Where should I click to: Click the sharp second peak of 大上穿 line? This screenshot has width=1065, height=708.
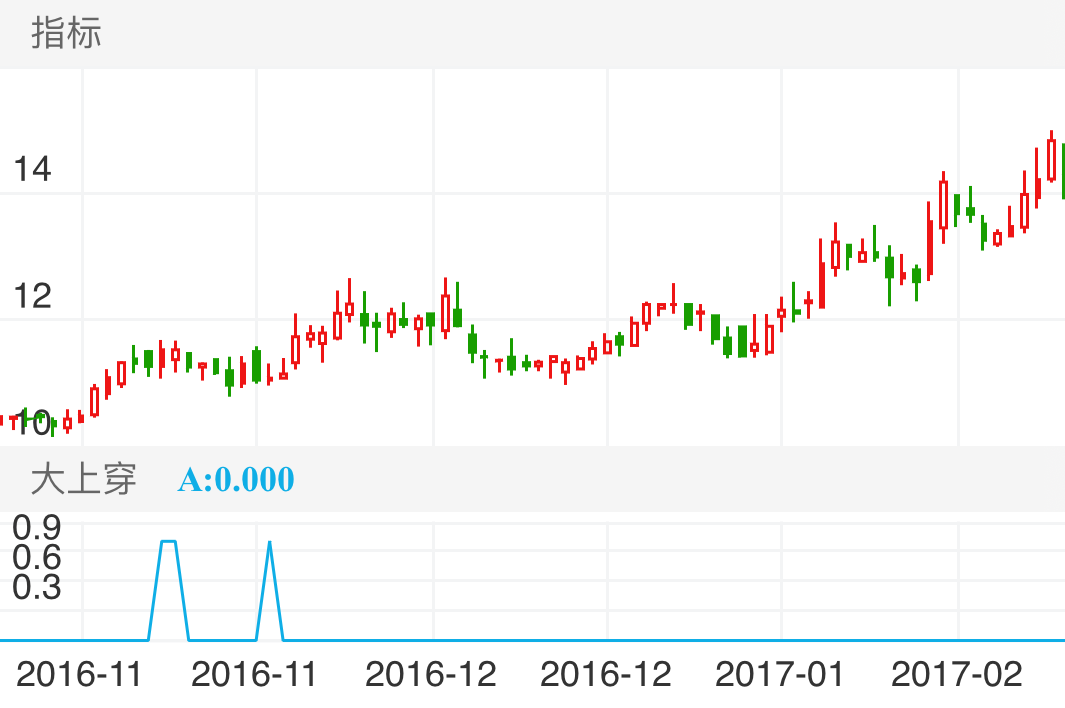(x=269, y=542)
